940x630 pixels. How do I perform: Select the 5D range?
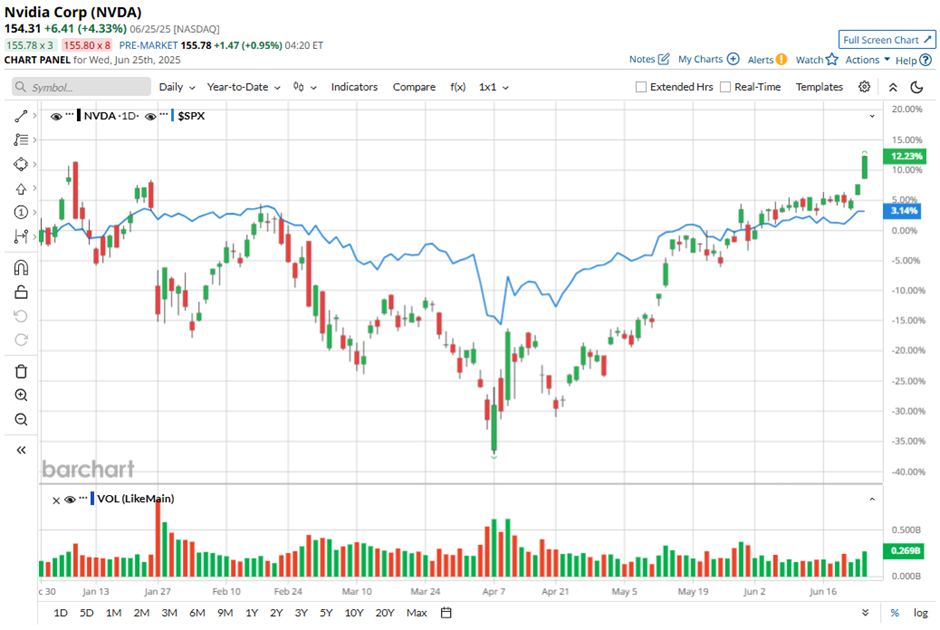coord(86,613)
